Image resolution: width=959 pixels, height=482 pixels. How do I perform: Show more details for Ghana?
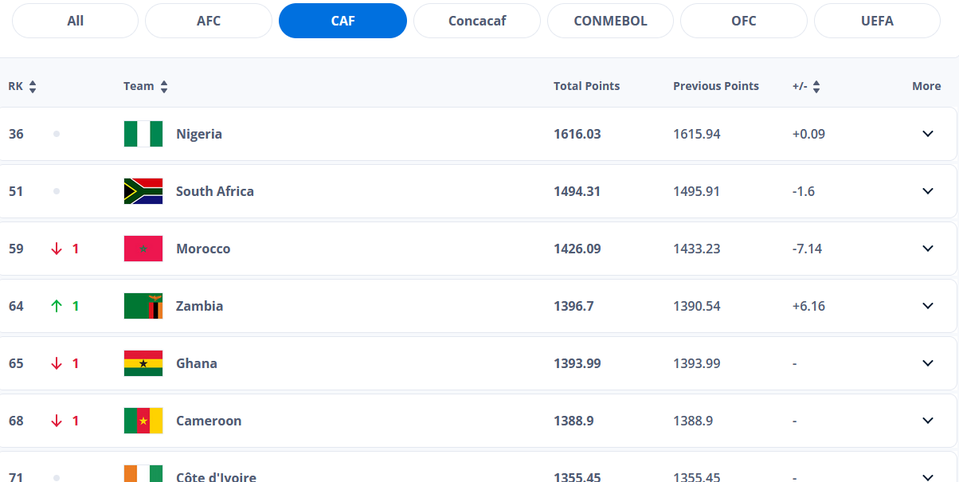927,363
